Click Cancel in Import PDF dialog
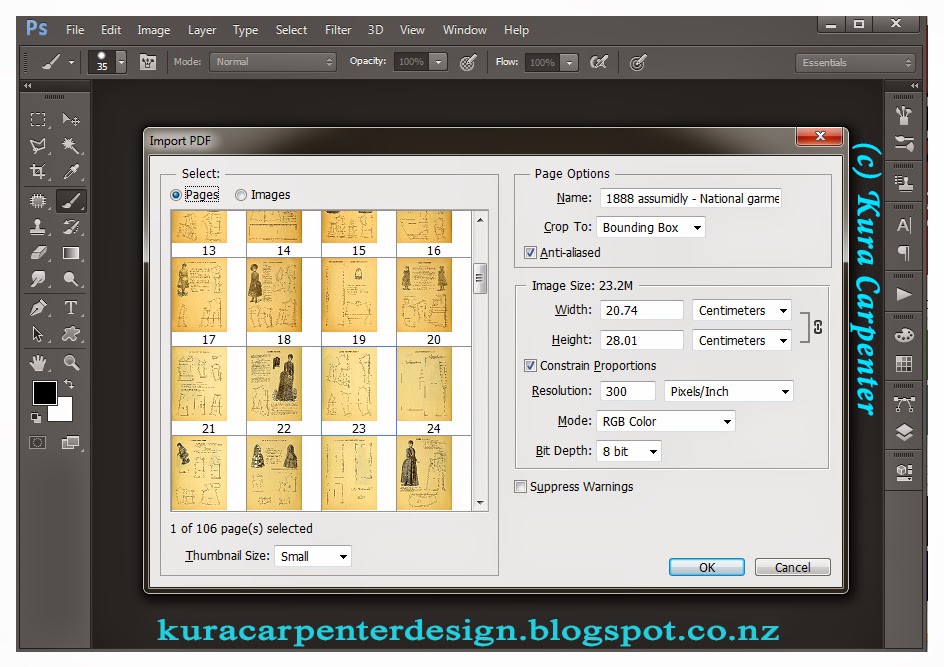944x667 pixels. (792, 567)
